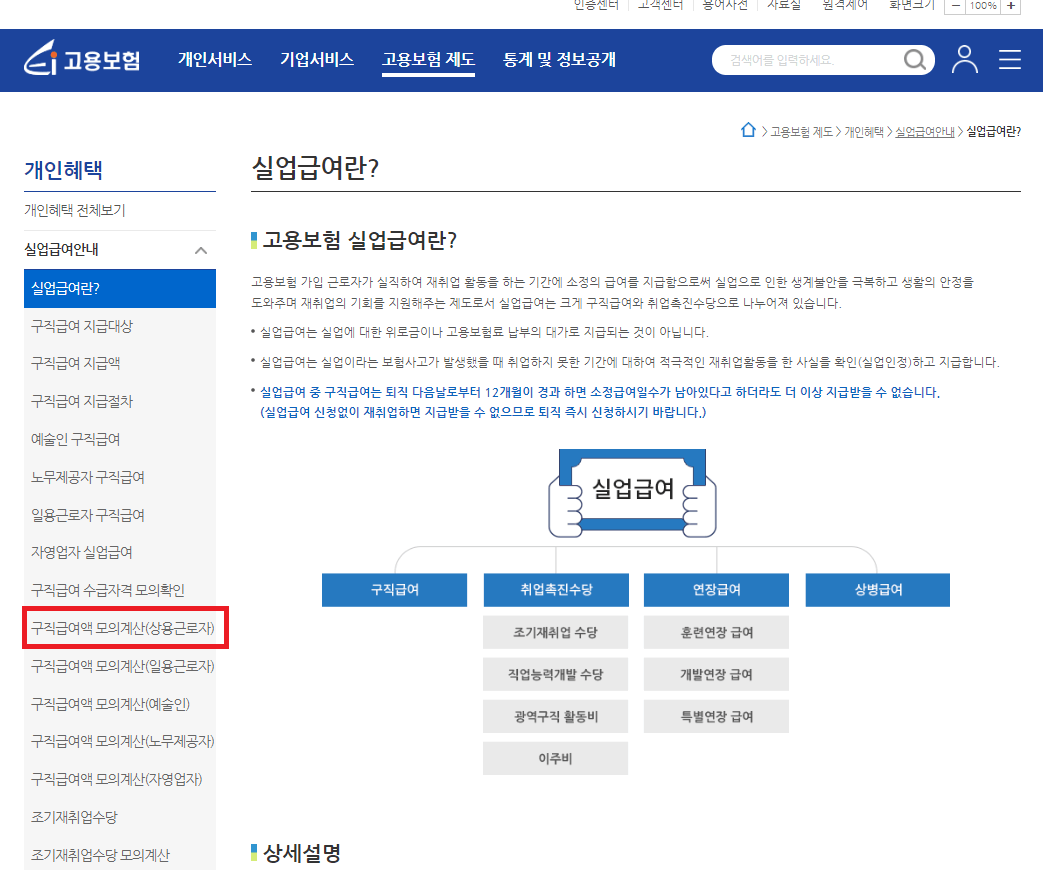The width and height of the screenshot is (1043, 870).
Task: Click the home icon in the breadcrumb
Action: (748, 130)
